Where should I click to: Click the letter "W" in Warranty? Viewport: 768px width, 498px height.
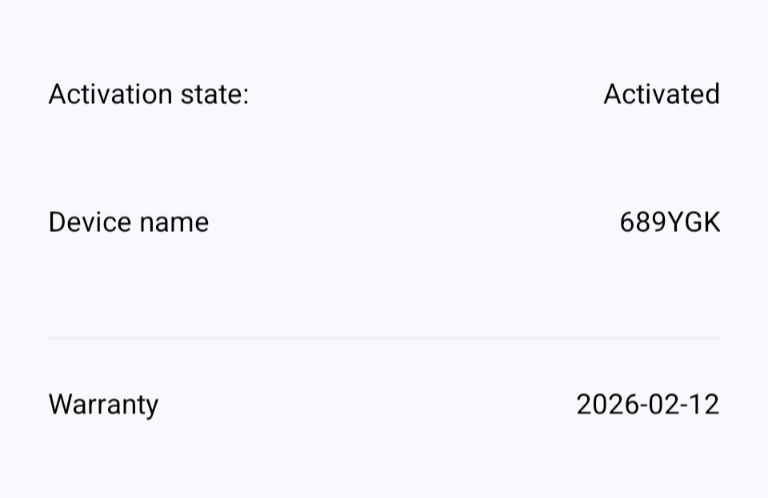tap(59, 405)
